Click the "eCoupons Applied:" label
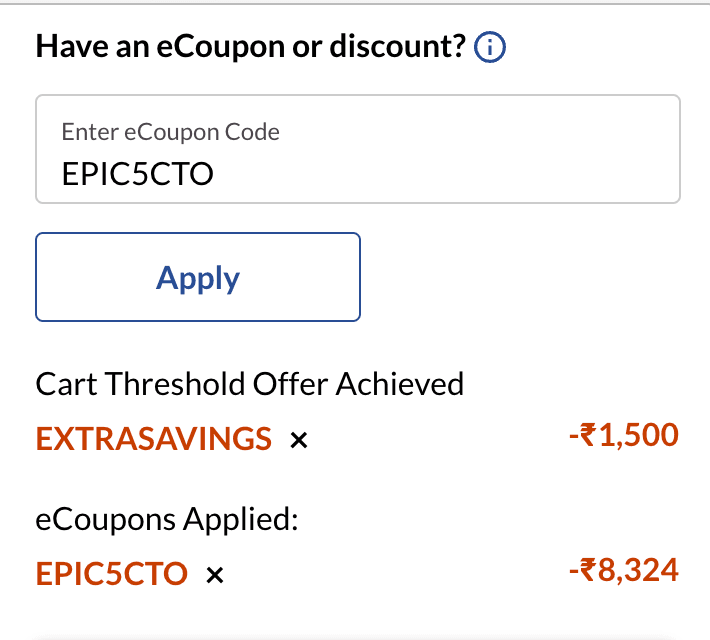Viewport: 710px width, 640px height. click(167, 520)
